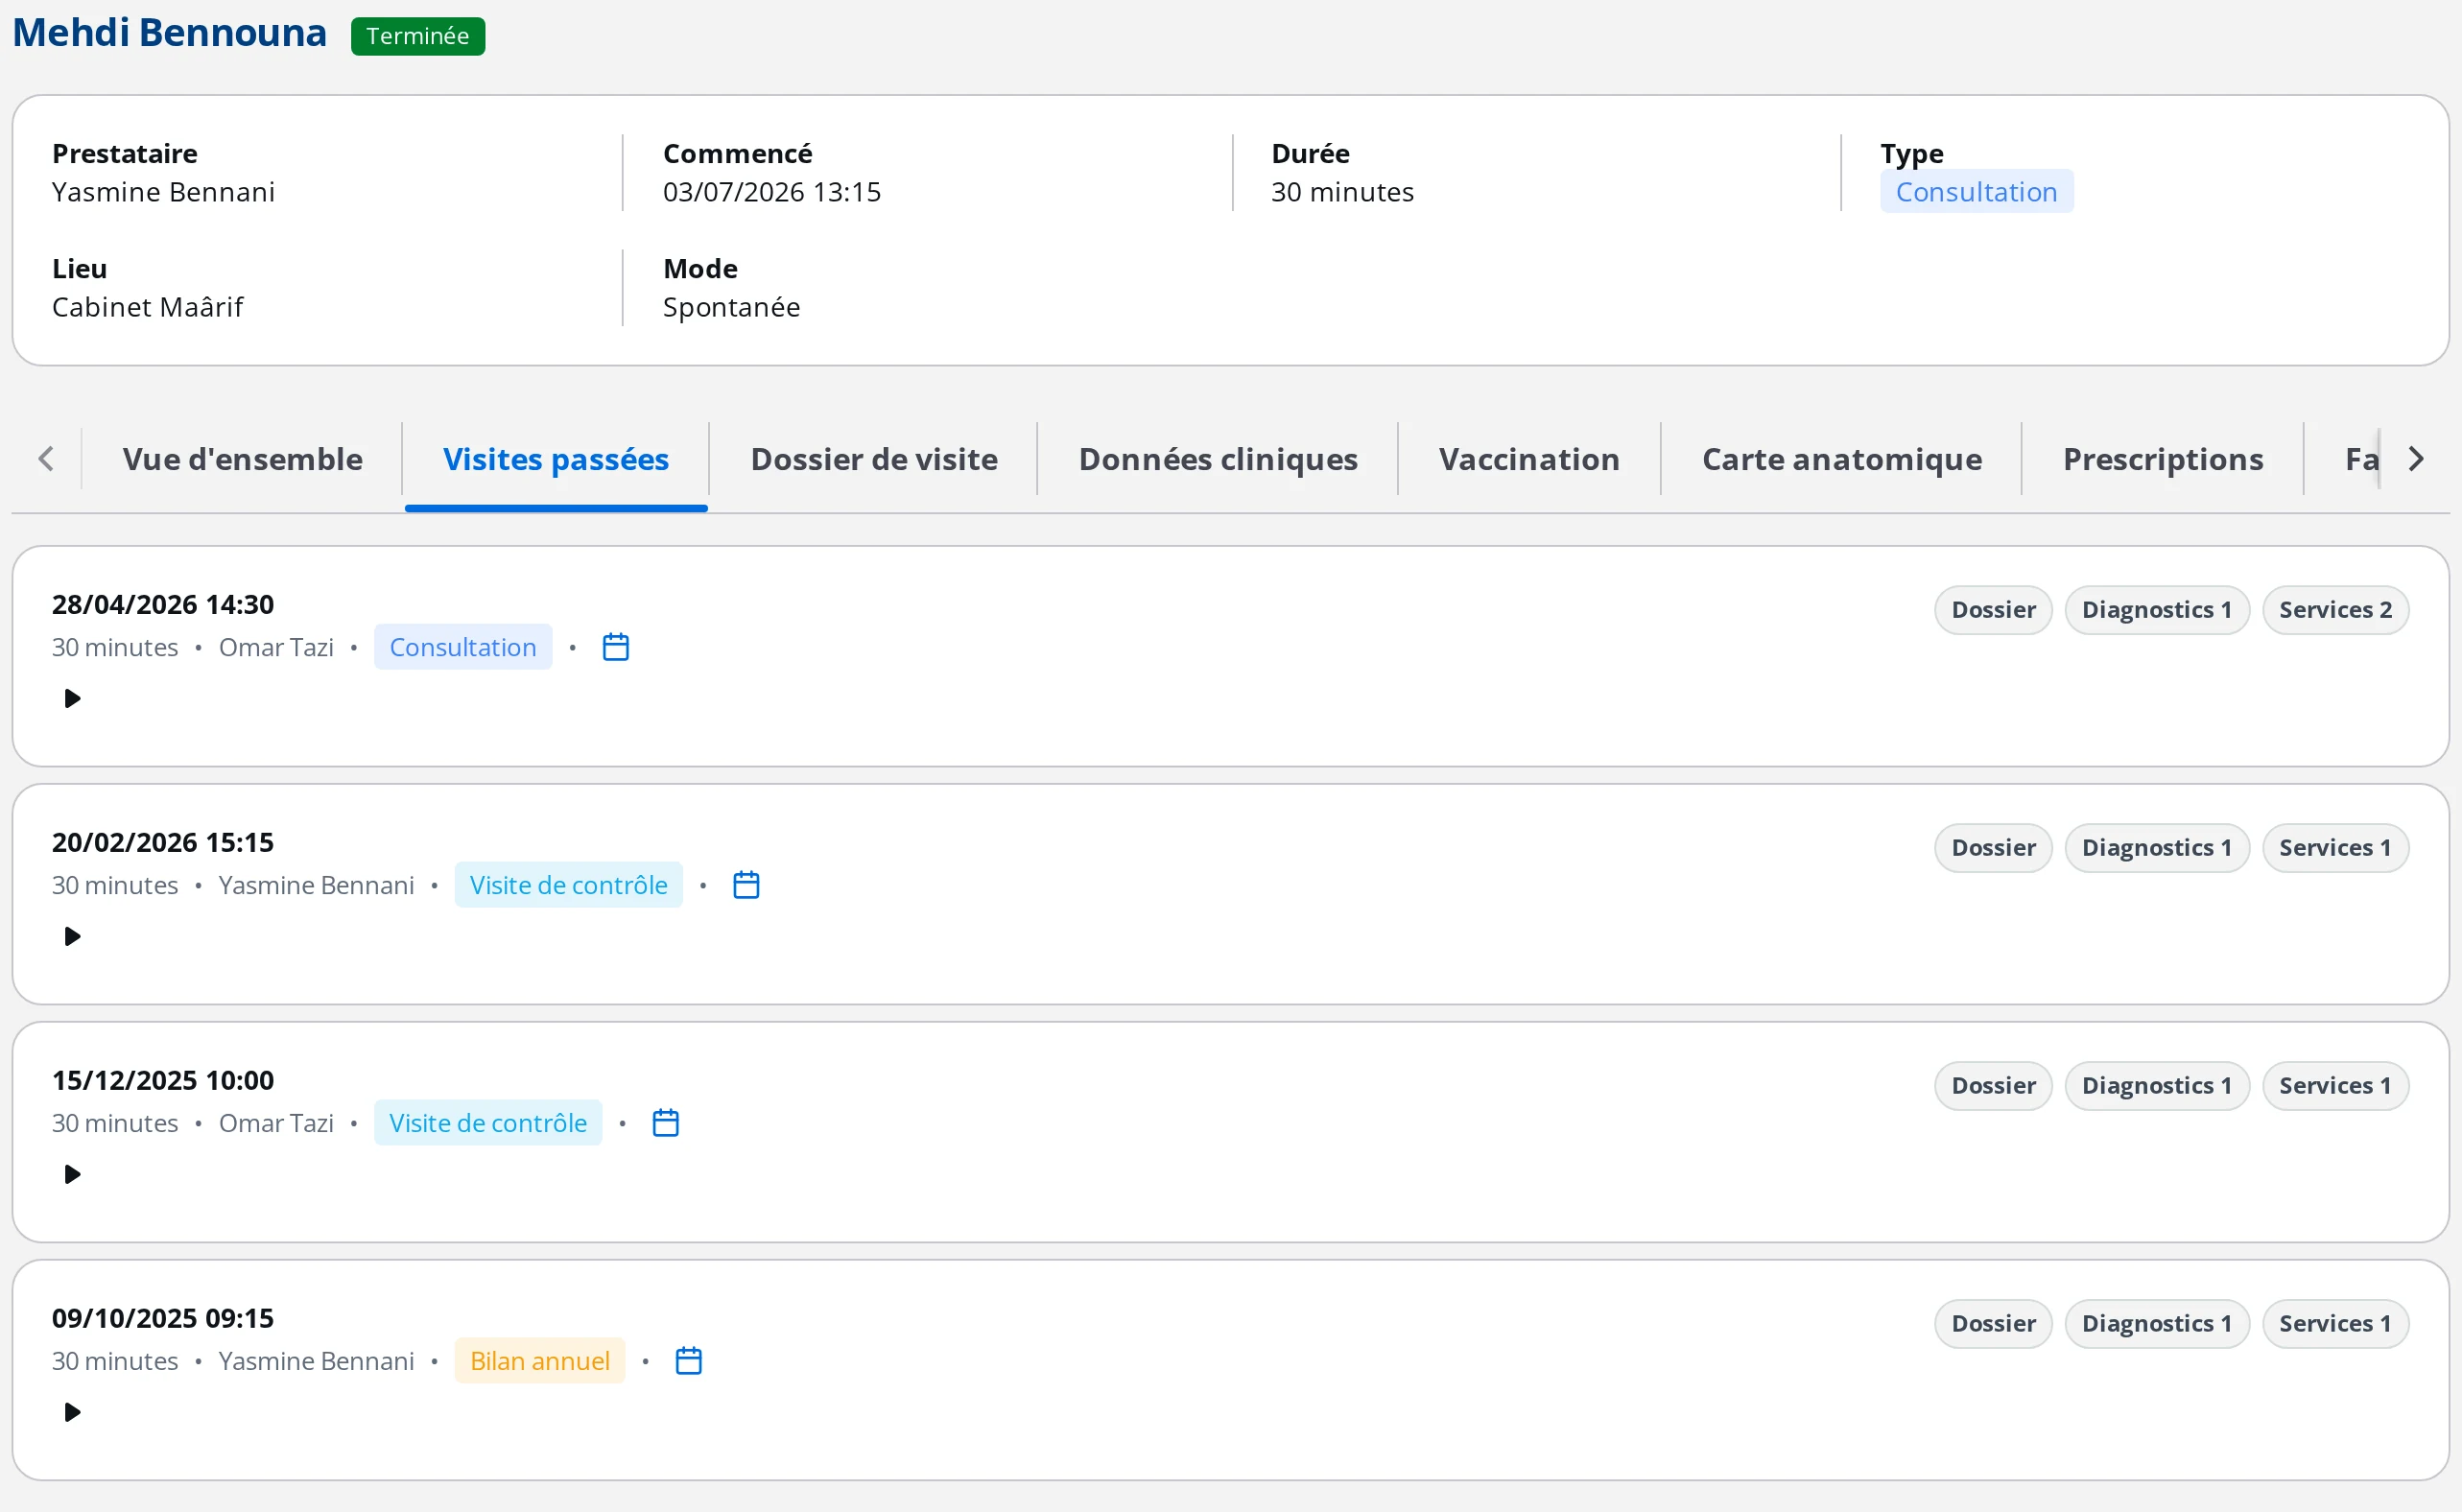
Task: Click the date heading 20/02/2026 15:15
Action: point(163,843)
